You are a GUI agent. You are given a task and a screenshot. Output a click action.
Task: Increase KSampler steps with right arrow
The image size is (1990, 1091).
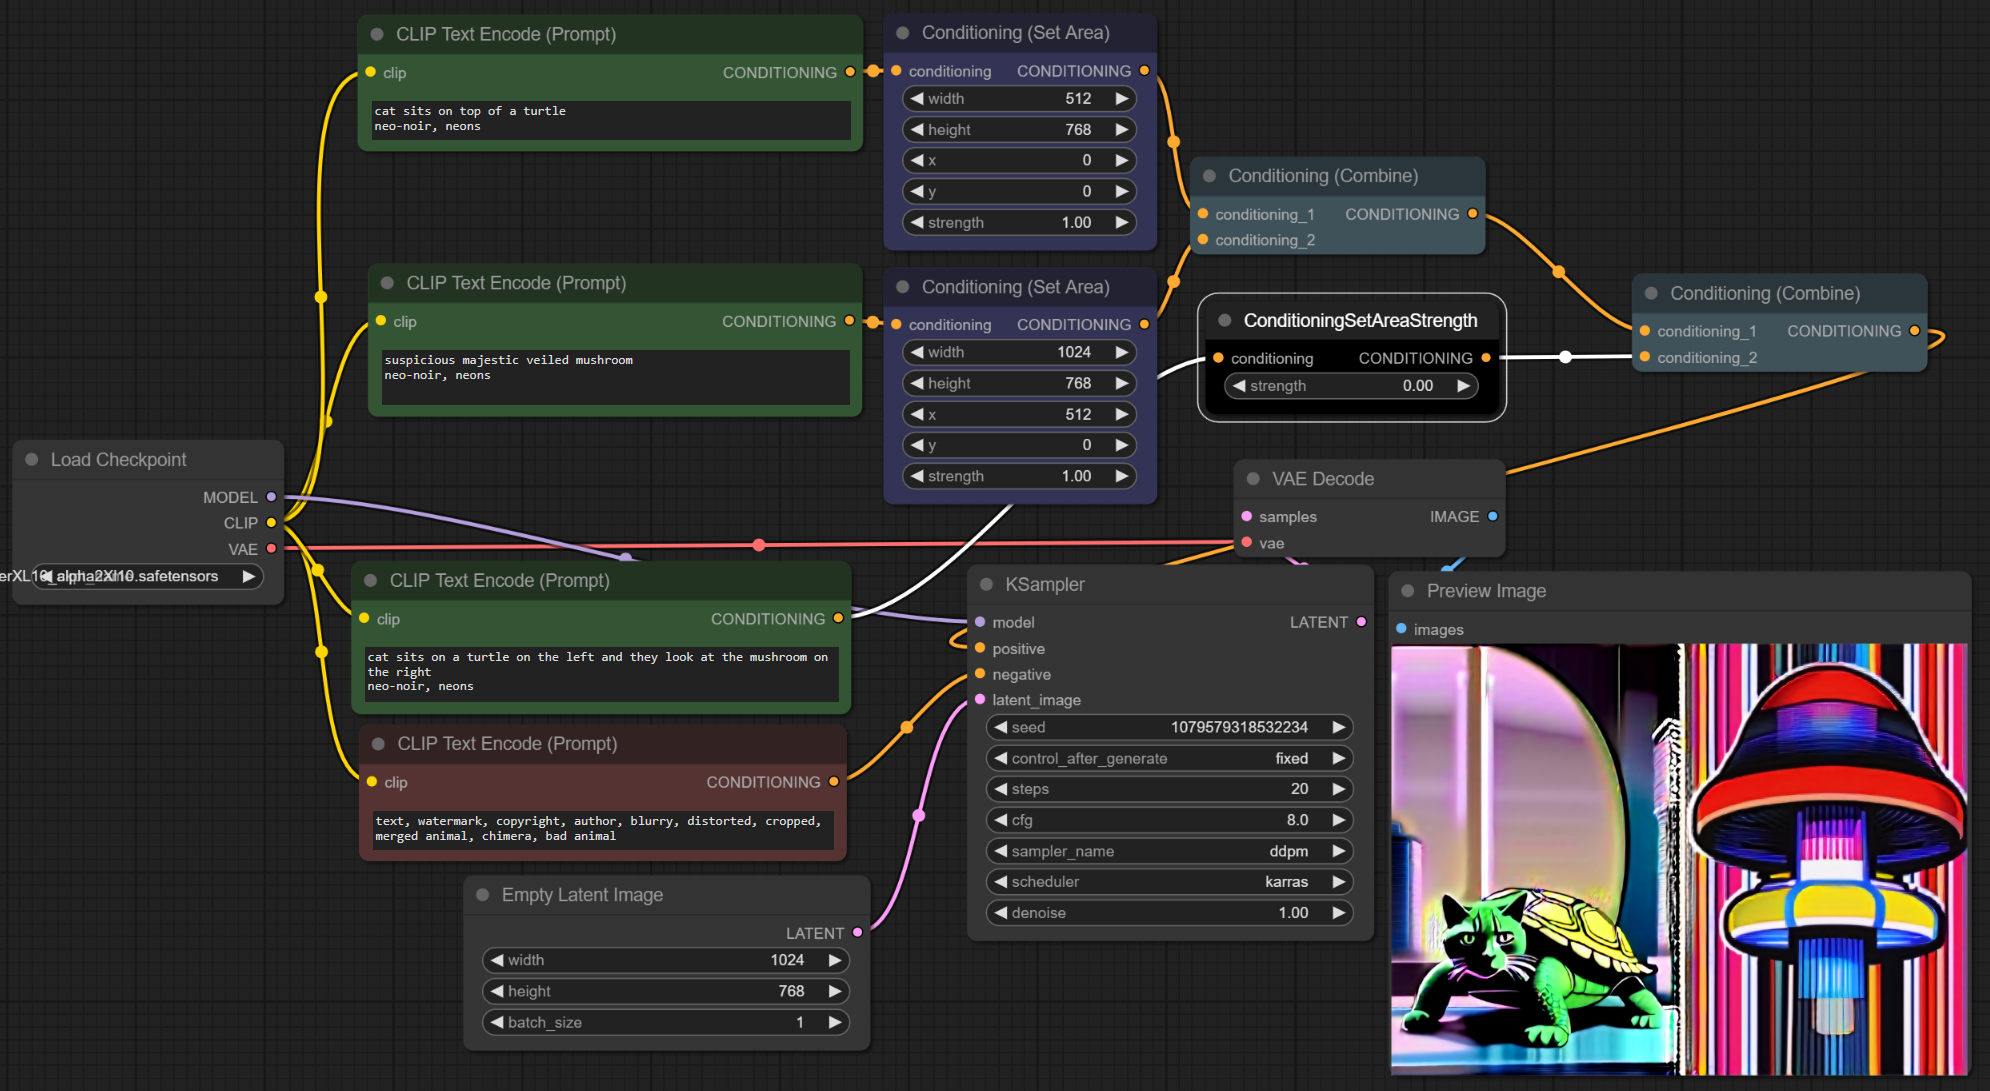pyautogui.click(x=1338, y=789)
